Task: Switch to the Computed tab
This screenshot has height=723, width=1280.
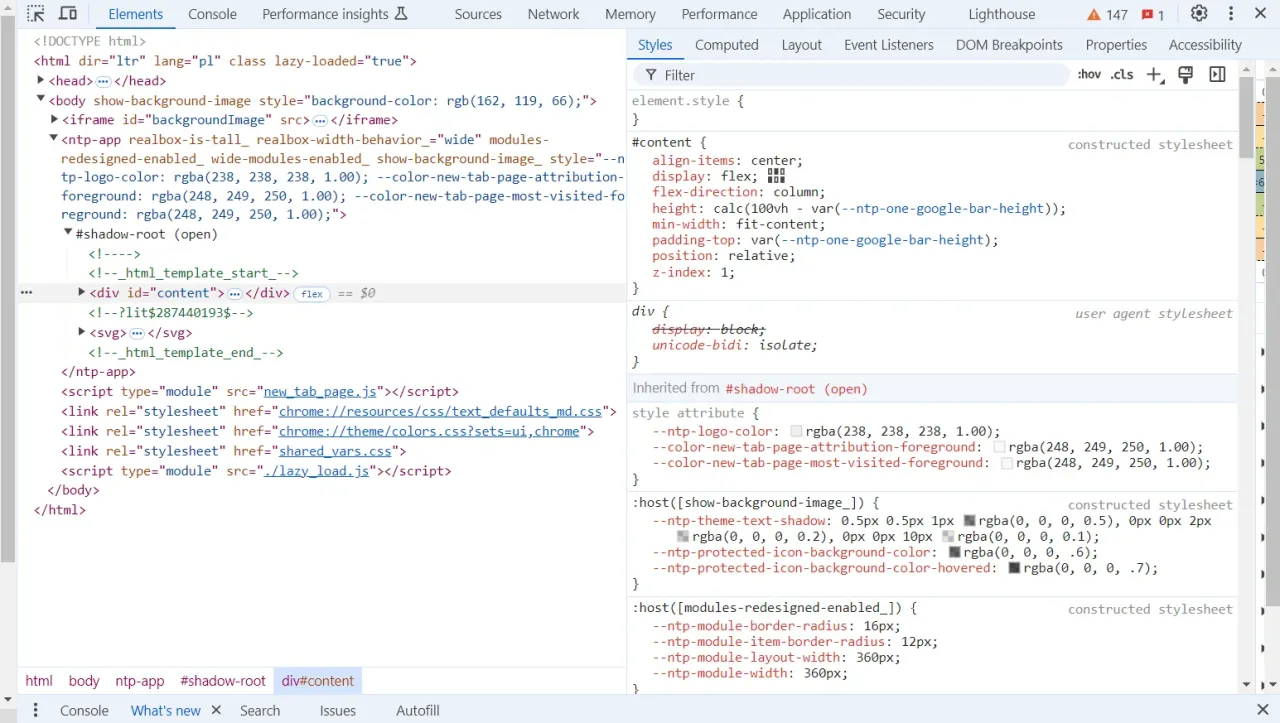Action: pyautogui.click(x=726, y=44)
